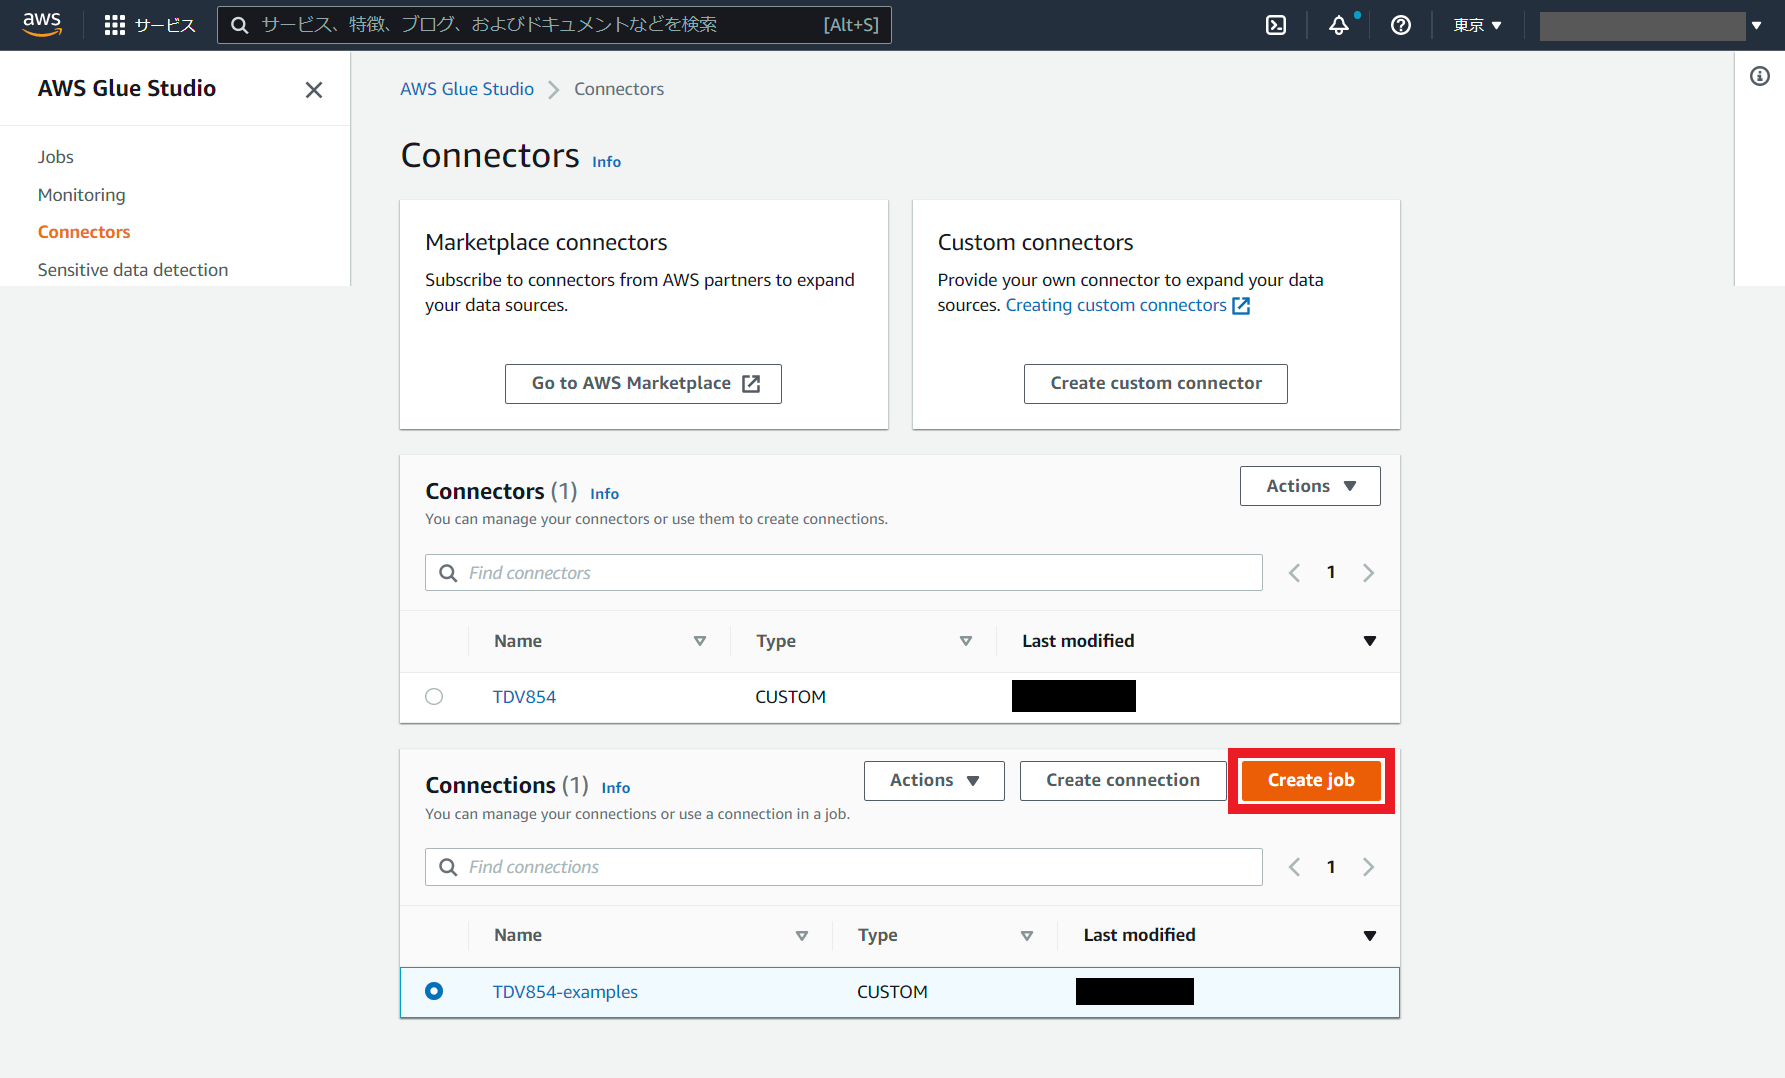Open the Connections Actions dropdown
1785x1078 pixels.
934,780
